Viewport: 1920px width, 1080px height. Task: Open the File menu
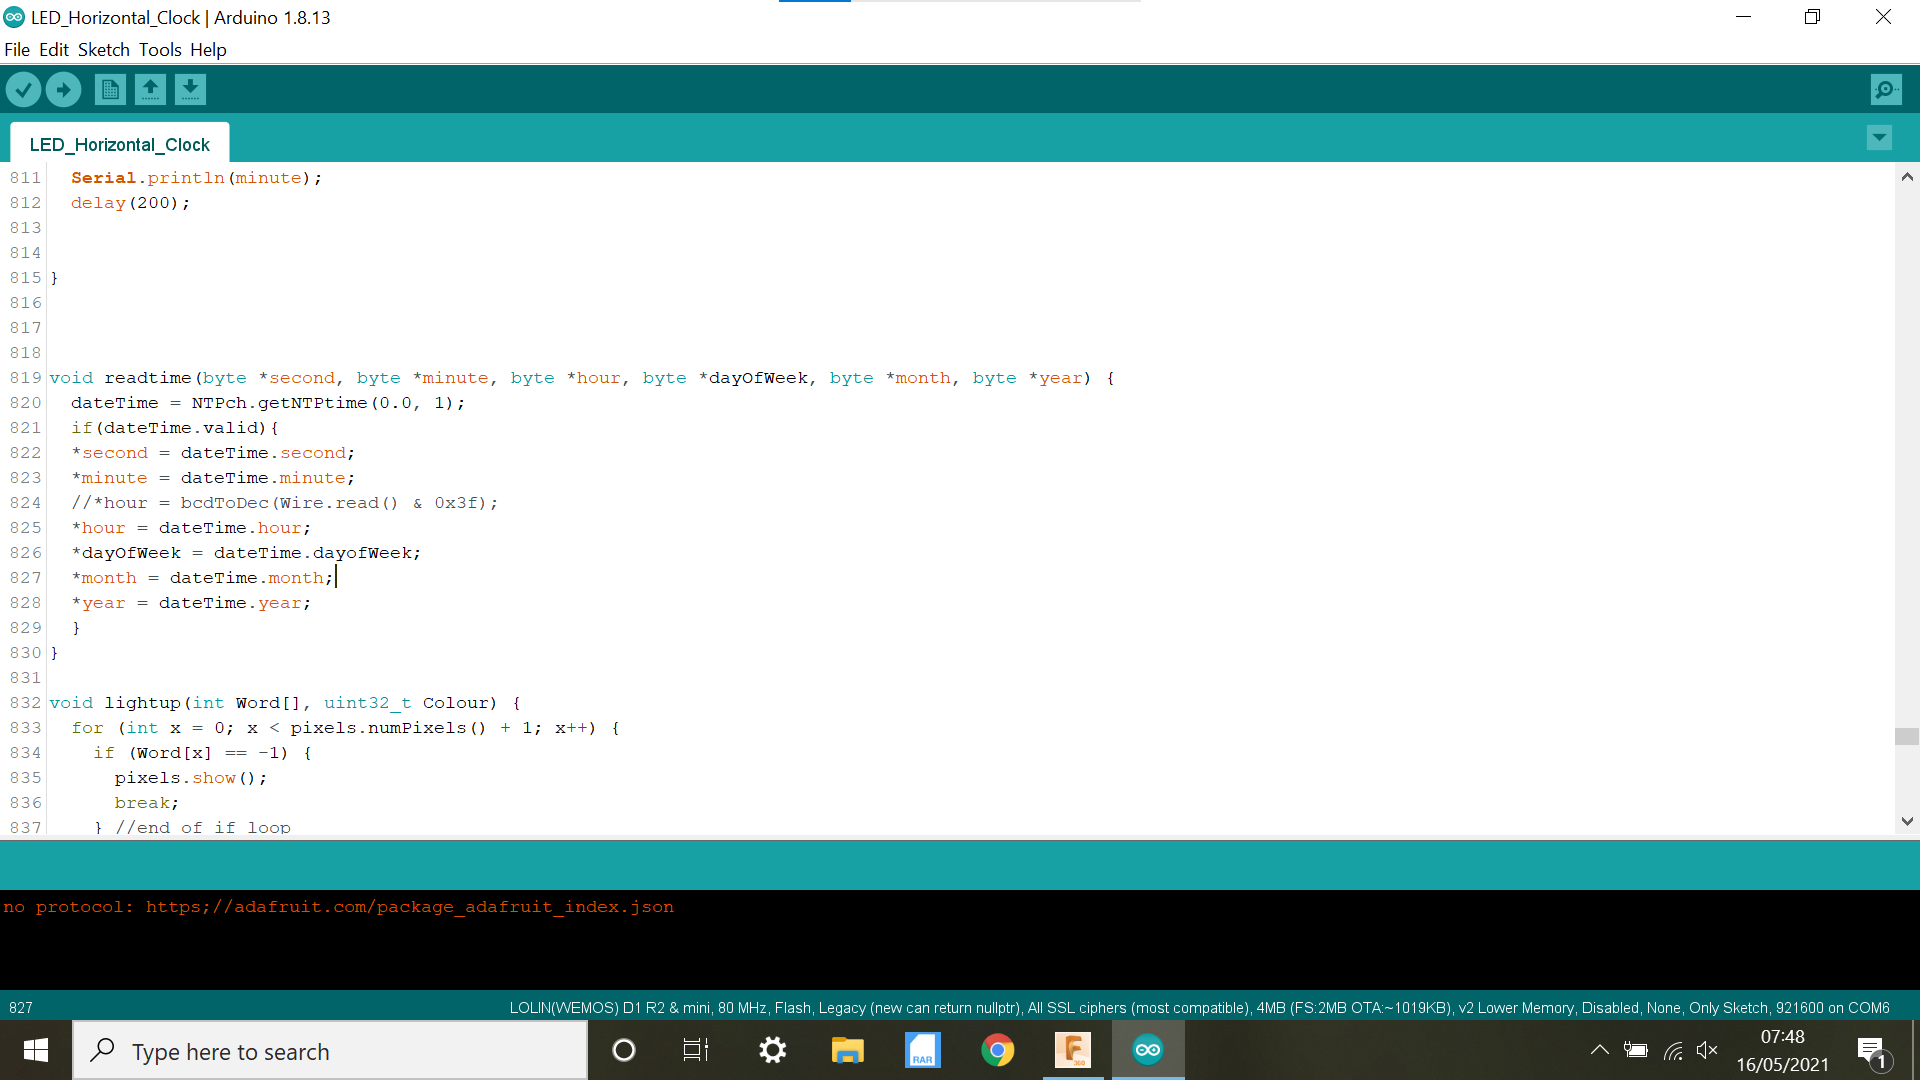[x=17, y=50]
